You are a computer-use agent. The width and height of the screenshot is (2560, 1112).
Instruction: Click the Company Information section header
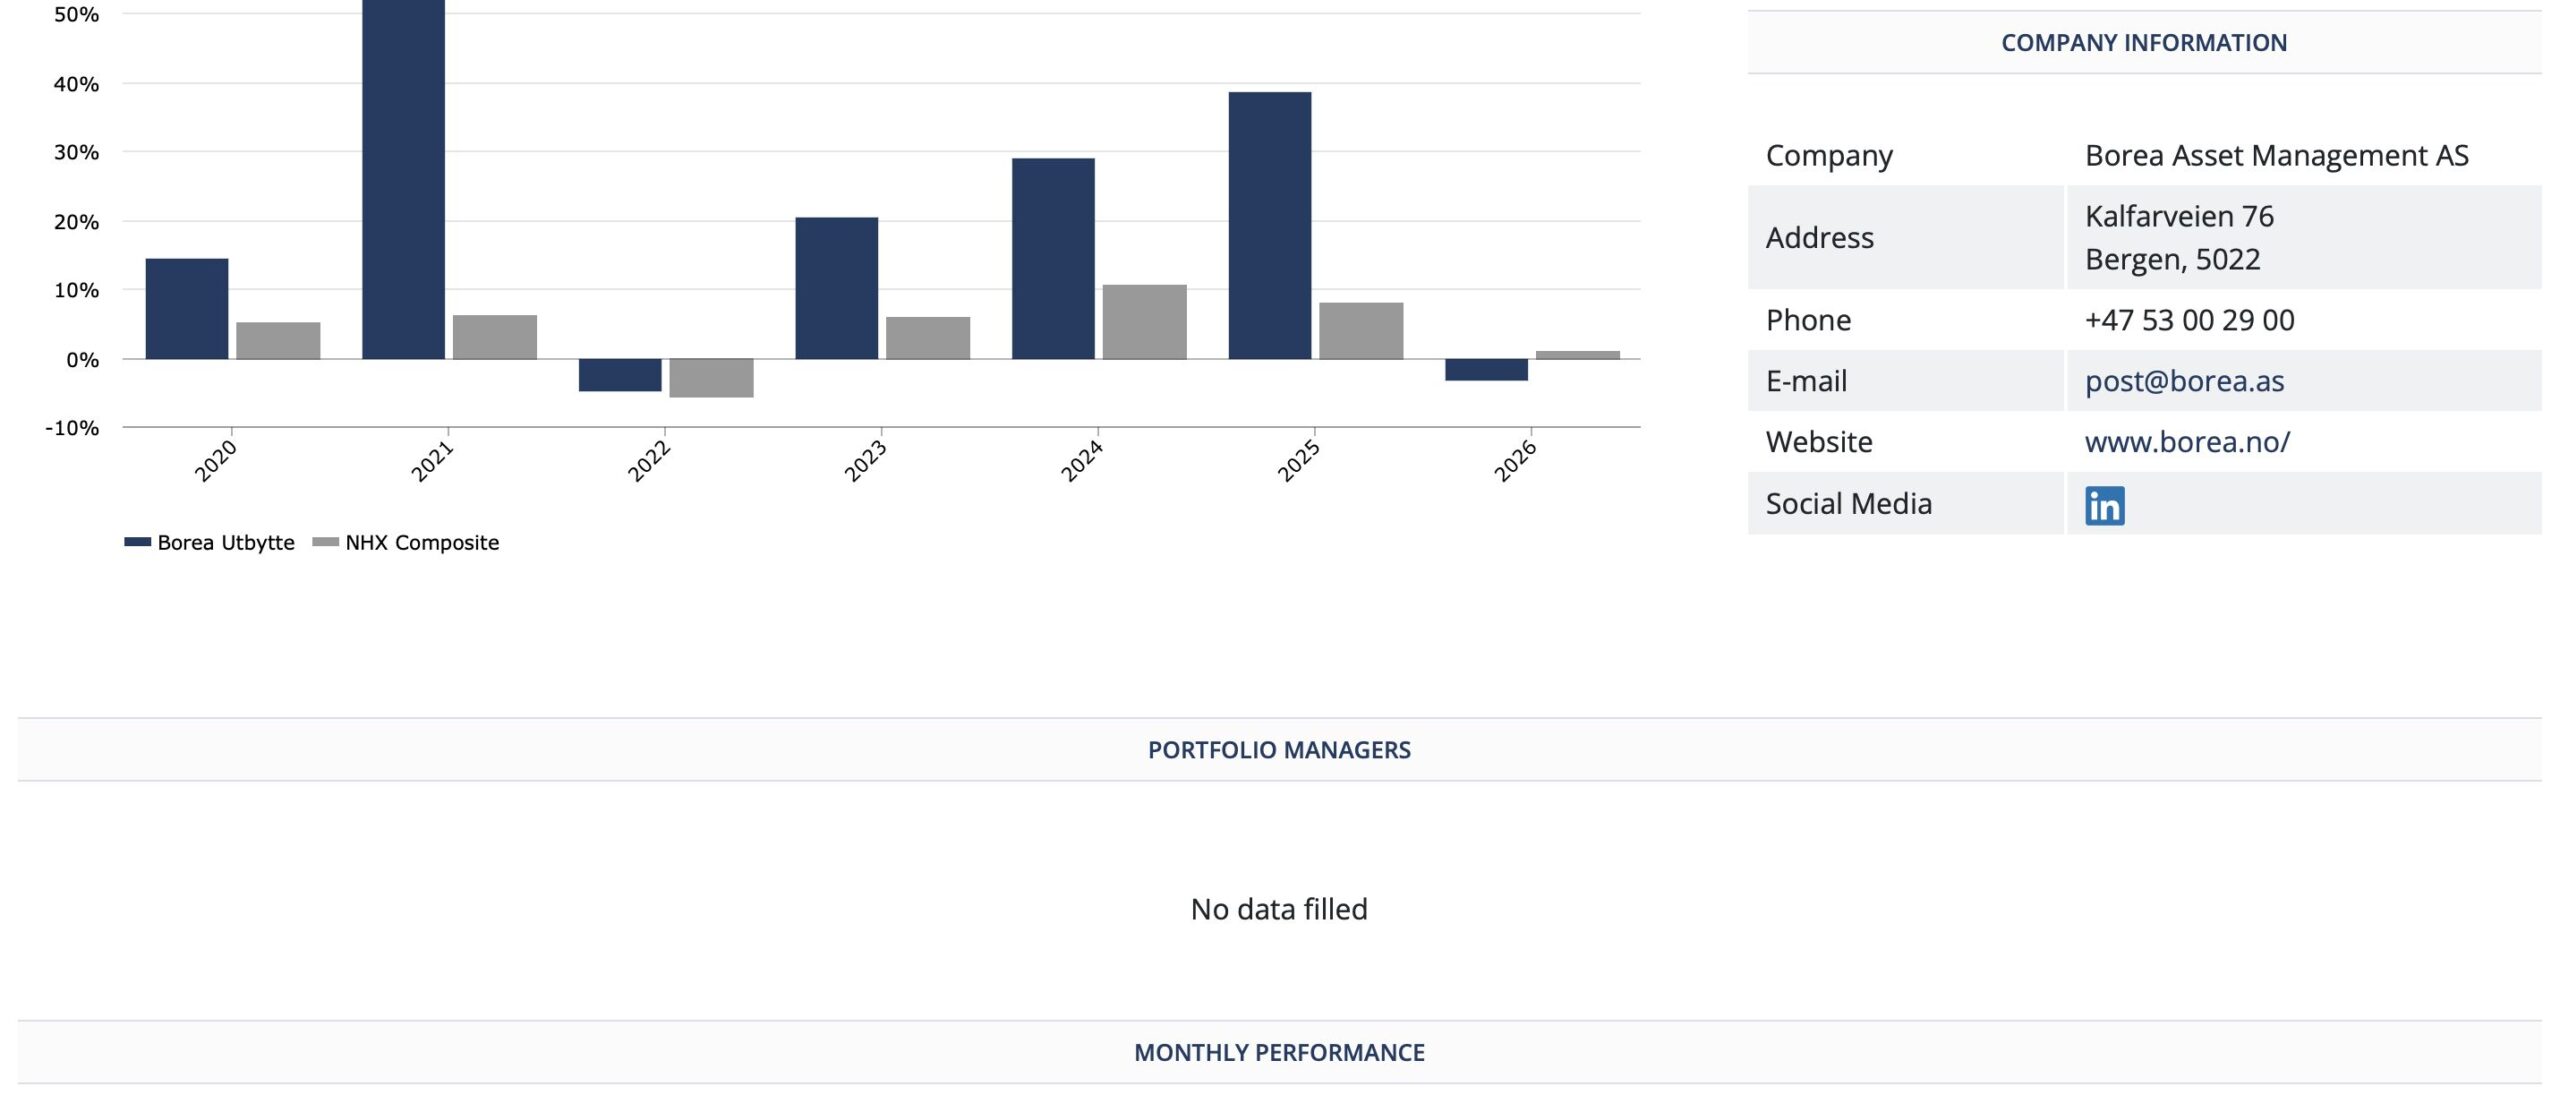2143,43
